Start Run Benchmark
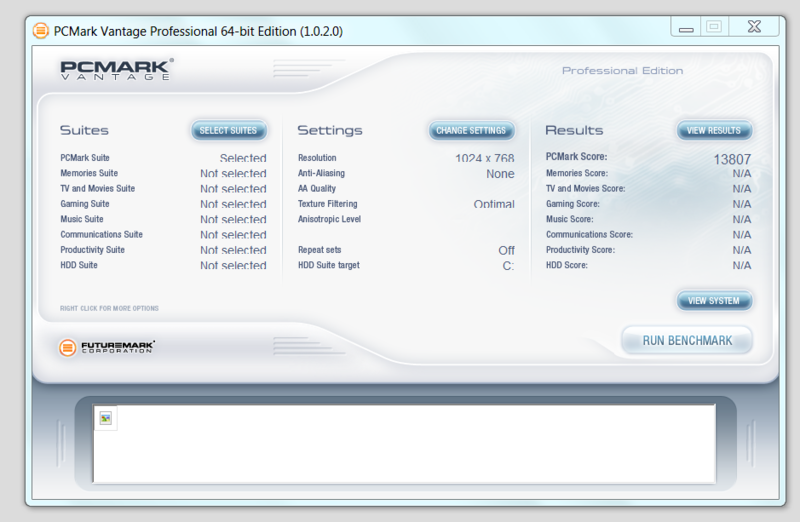Image resolution: width=800 pixels, height=522 pixels. [687, 340]
